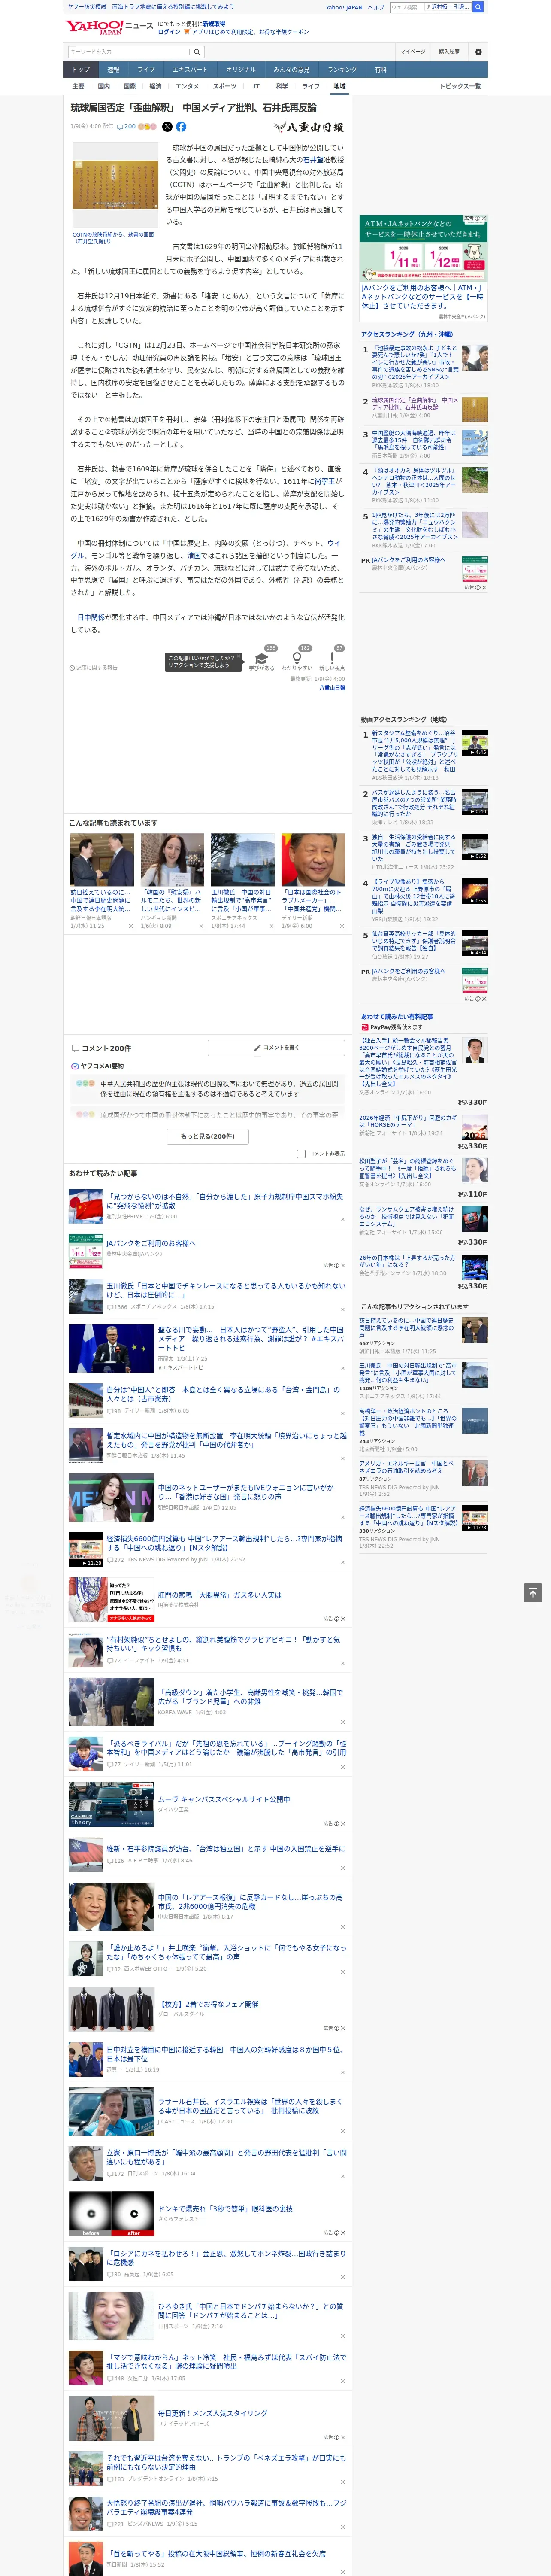This screenshot has width=551, height=2576.
Task: Click the Yahoo! JAPAN logo
Action: (95, 27)
